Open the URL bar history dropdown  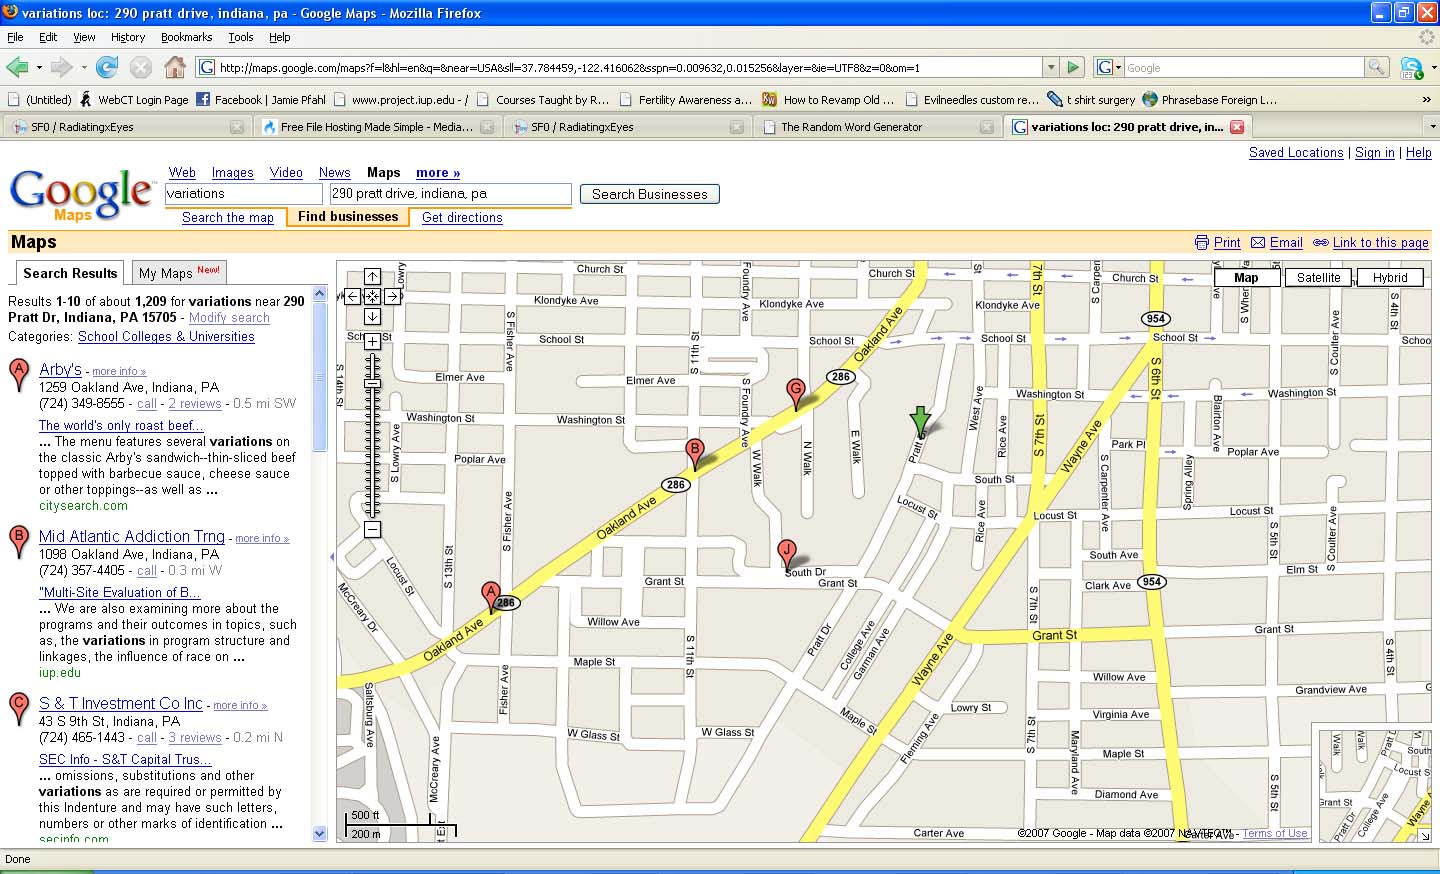point(1050,68)
